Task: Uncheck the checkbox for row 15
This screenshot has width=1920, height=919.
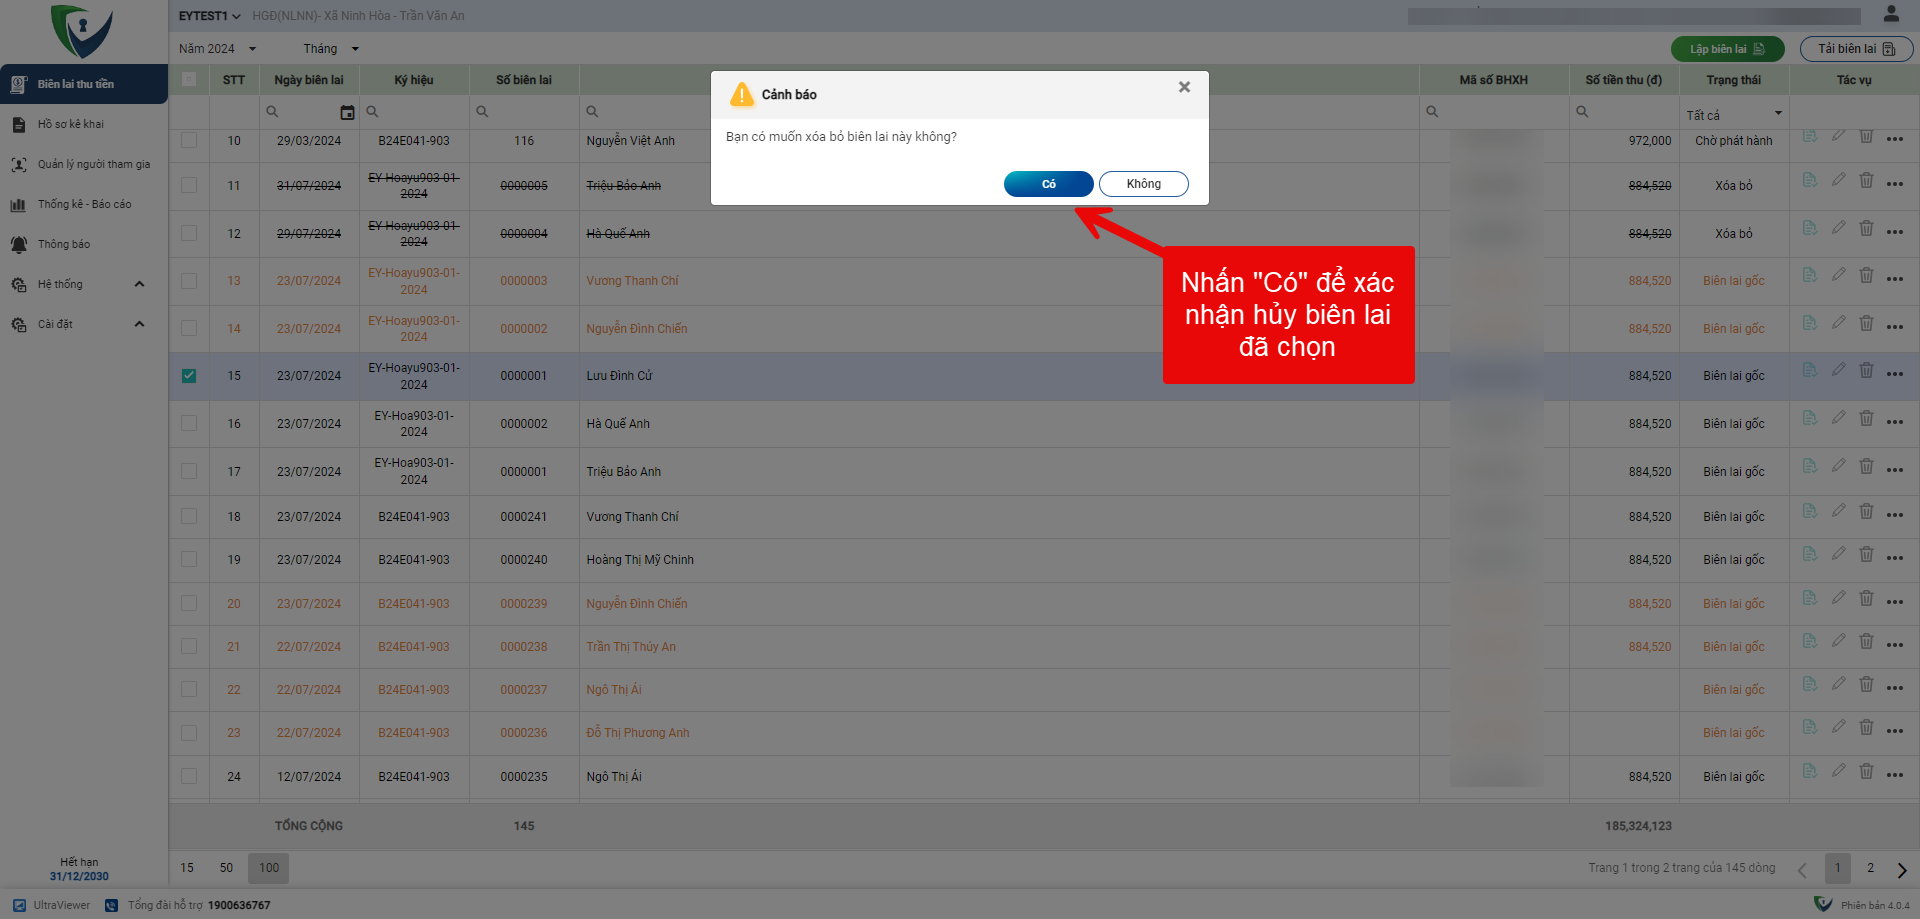Action: coord(189,376)
